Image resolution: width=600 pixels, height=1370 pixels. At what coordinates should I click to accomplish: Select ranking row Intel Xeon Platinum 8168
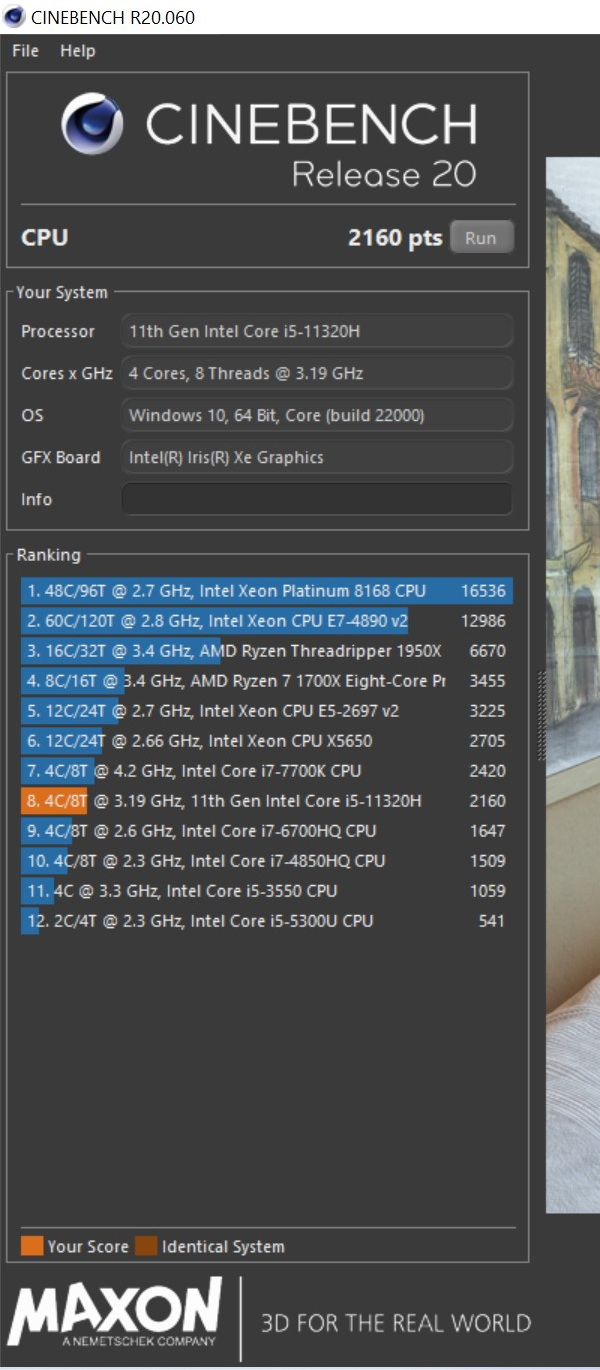click(x=266, y=591)
